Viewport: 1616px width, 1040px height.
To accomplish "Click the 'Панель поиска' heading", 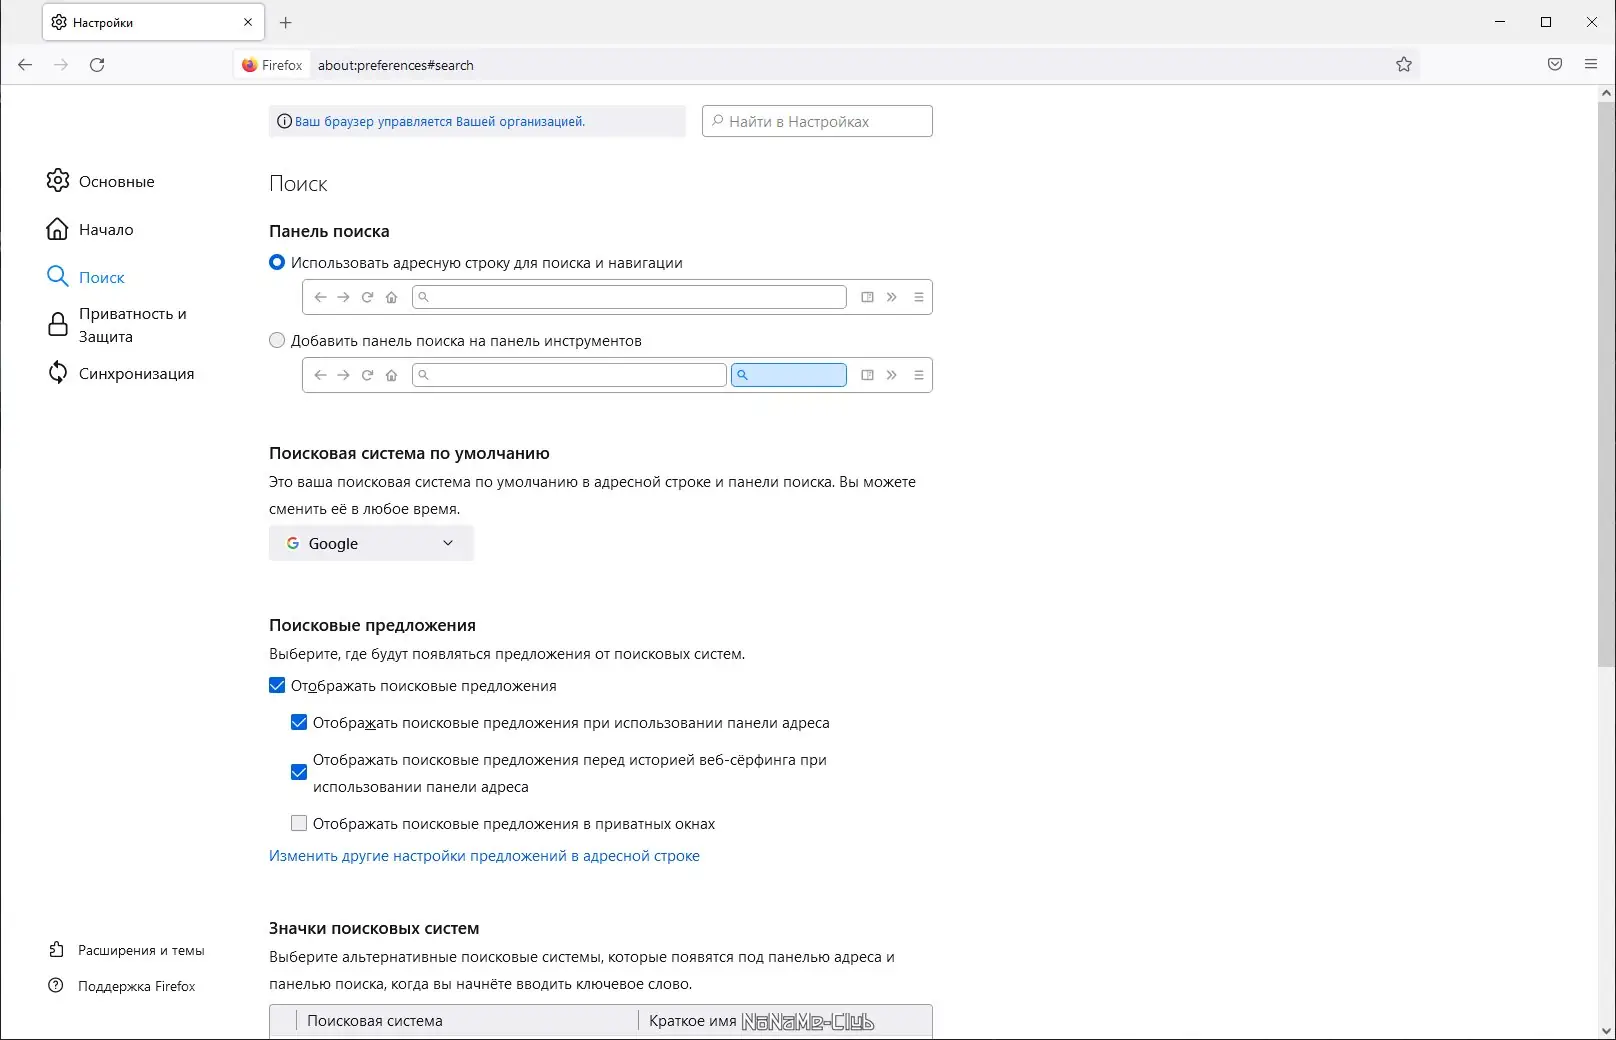I will tap(329, 231).
